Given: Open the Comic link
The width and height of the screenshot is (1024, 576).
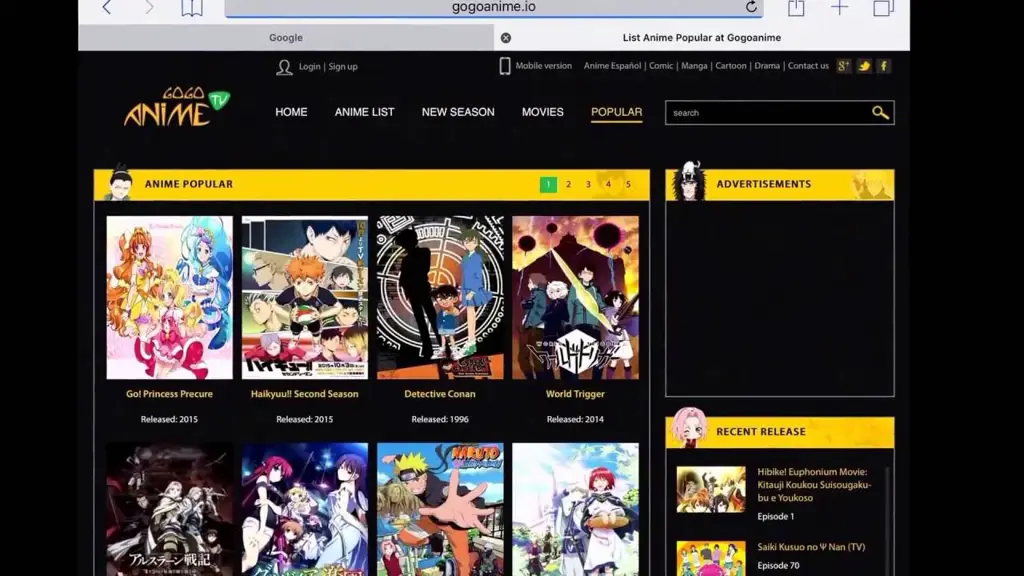Looking at the screenshot, I should click(661, 66).
